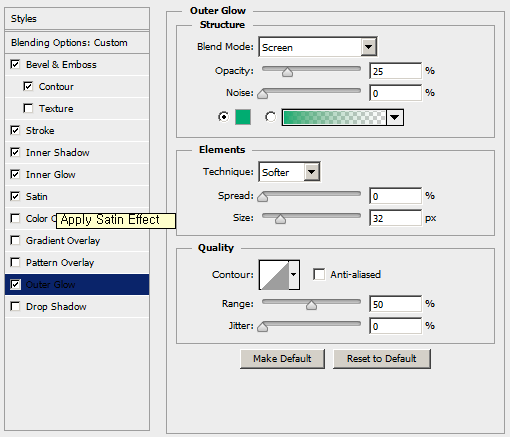The height and width of the screenshot is (437, 510).
Task: Uncheck the Bevel & Emboss checkbox
Action: [x=15, y=64]
